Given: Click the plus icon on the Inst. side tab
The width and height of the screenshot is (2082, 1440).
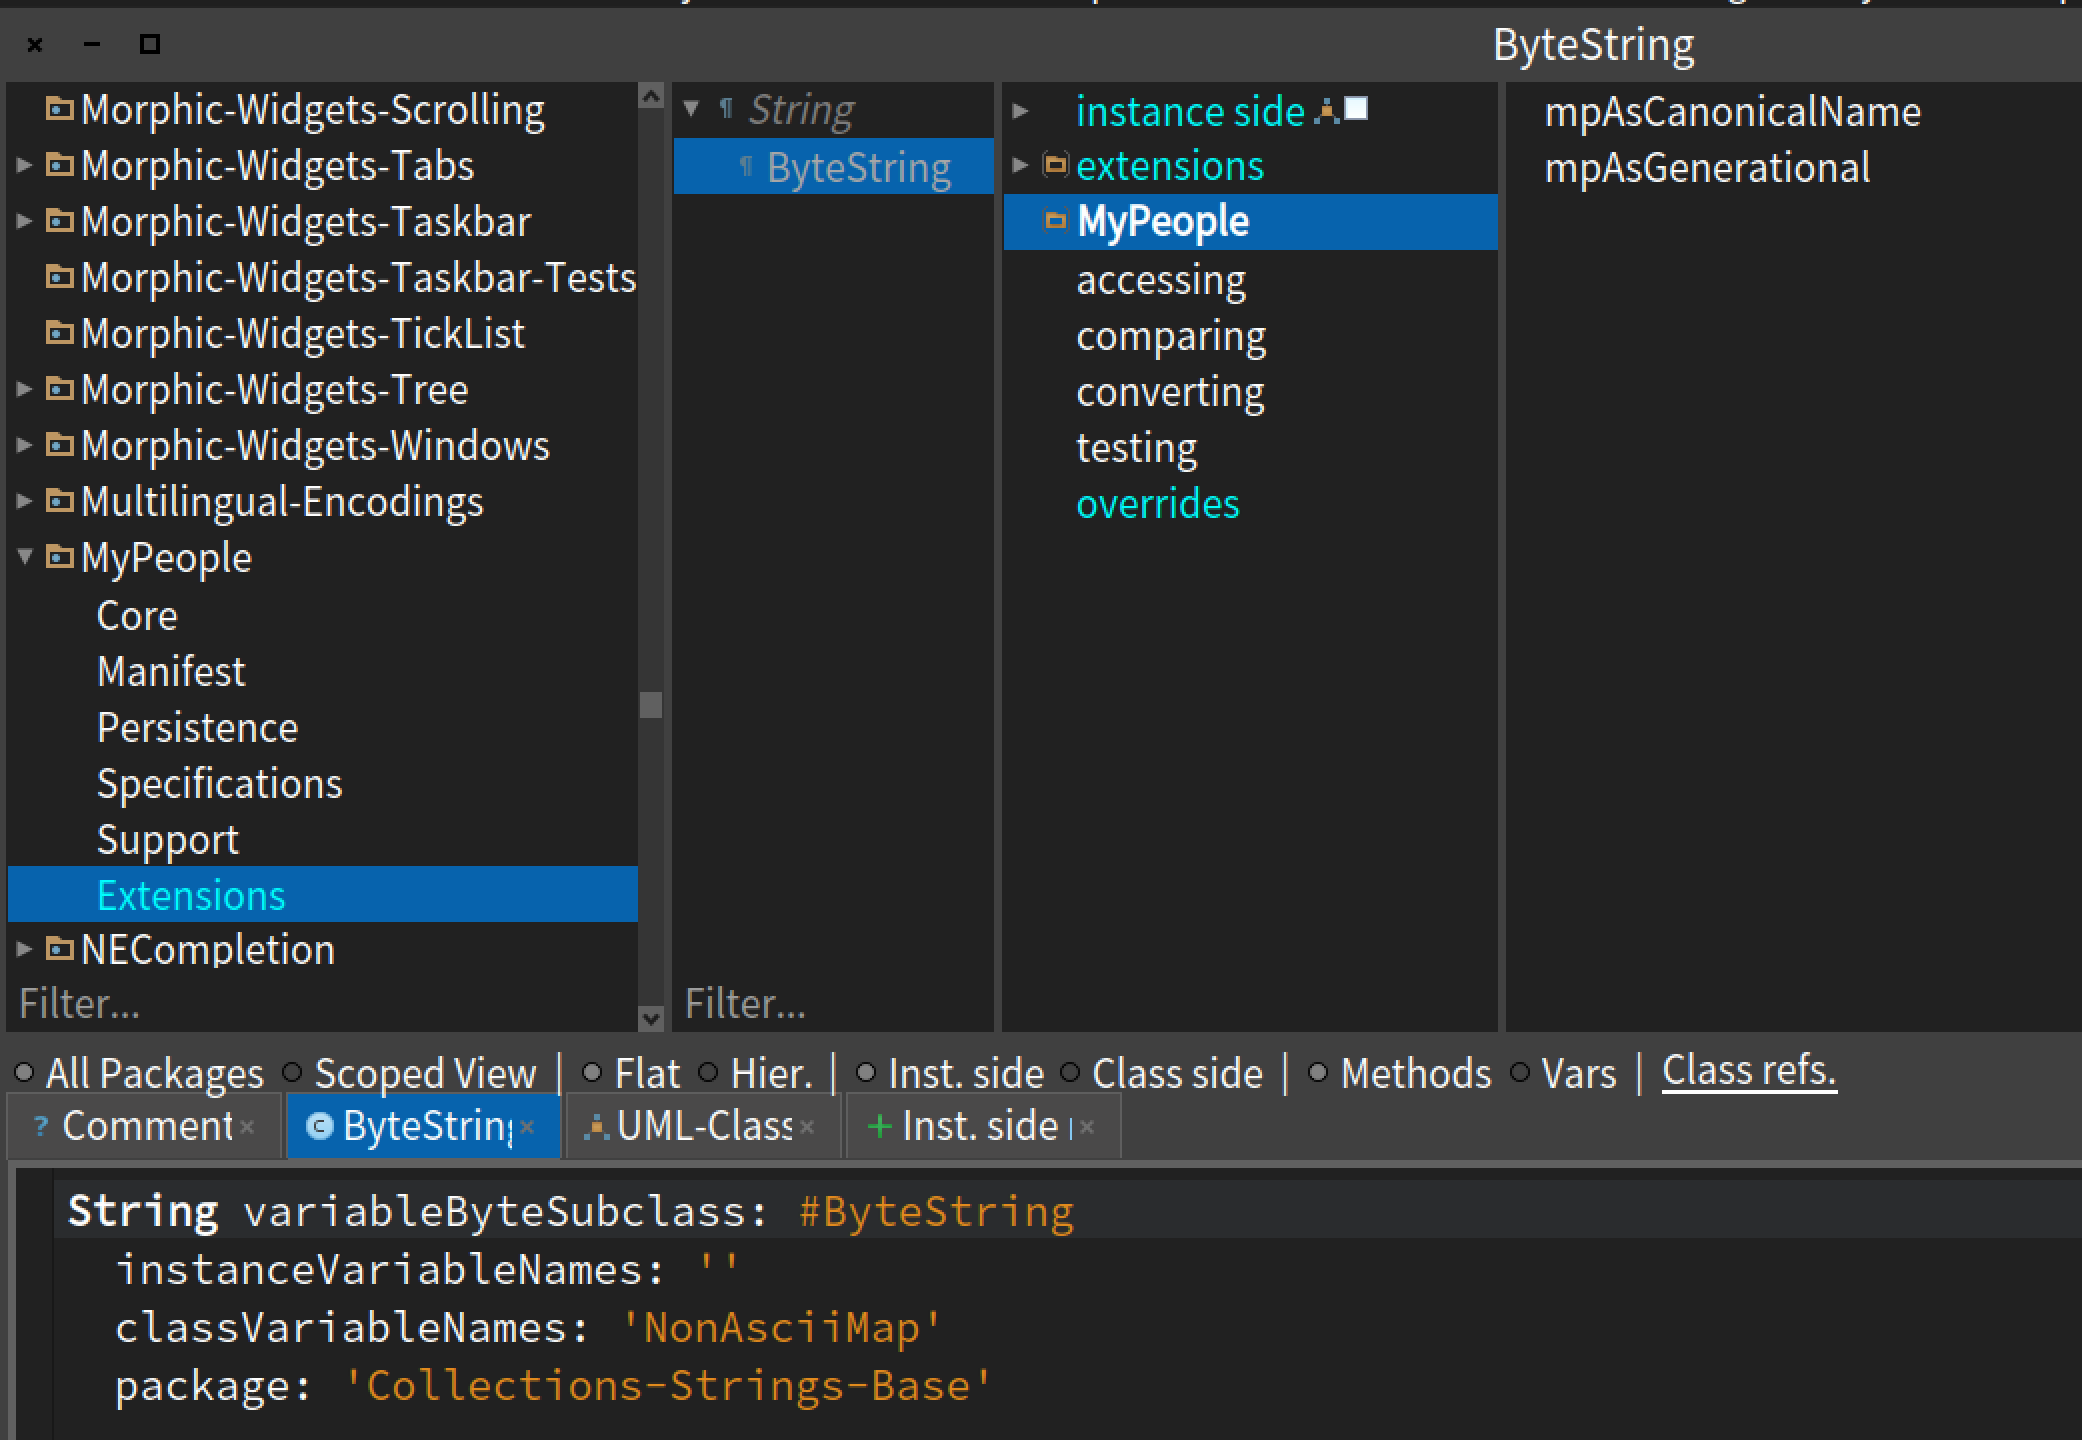Looking at the screenshot, I should click(878, 1125).
